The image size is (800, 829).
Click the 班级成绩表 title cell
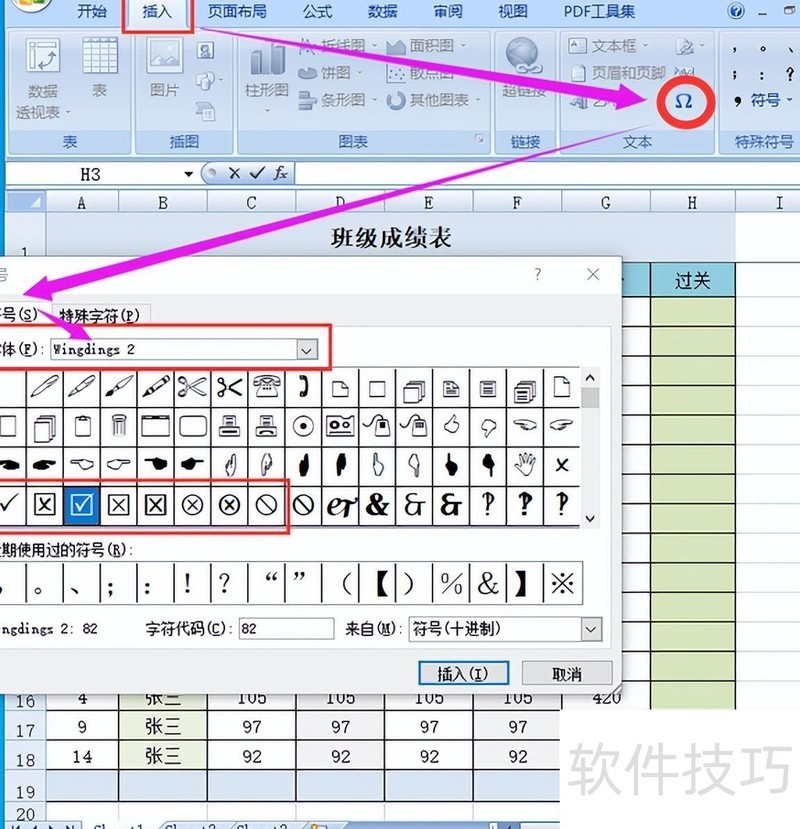(x=391, y=238)
